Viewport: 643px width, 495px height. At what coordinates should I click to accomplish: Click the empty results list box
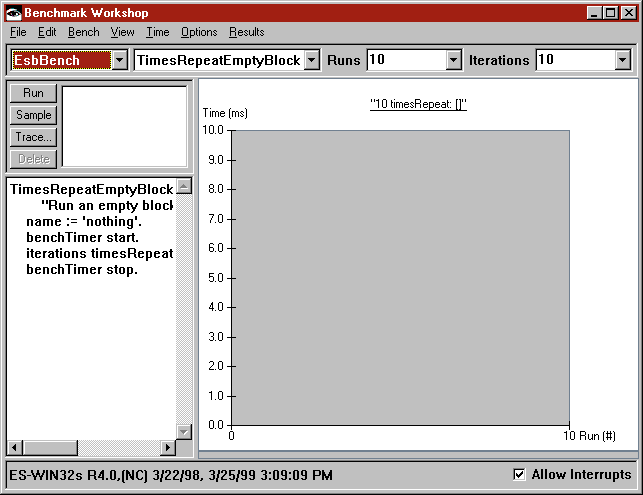(x=124, y=125)
